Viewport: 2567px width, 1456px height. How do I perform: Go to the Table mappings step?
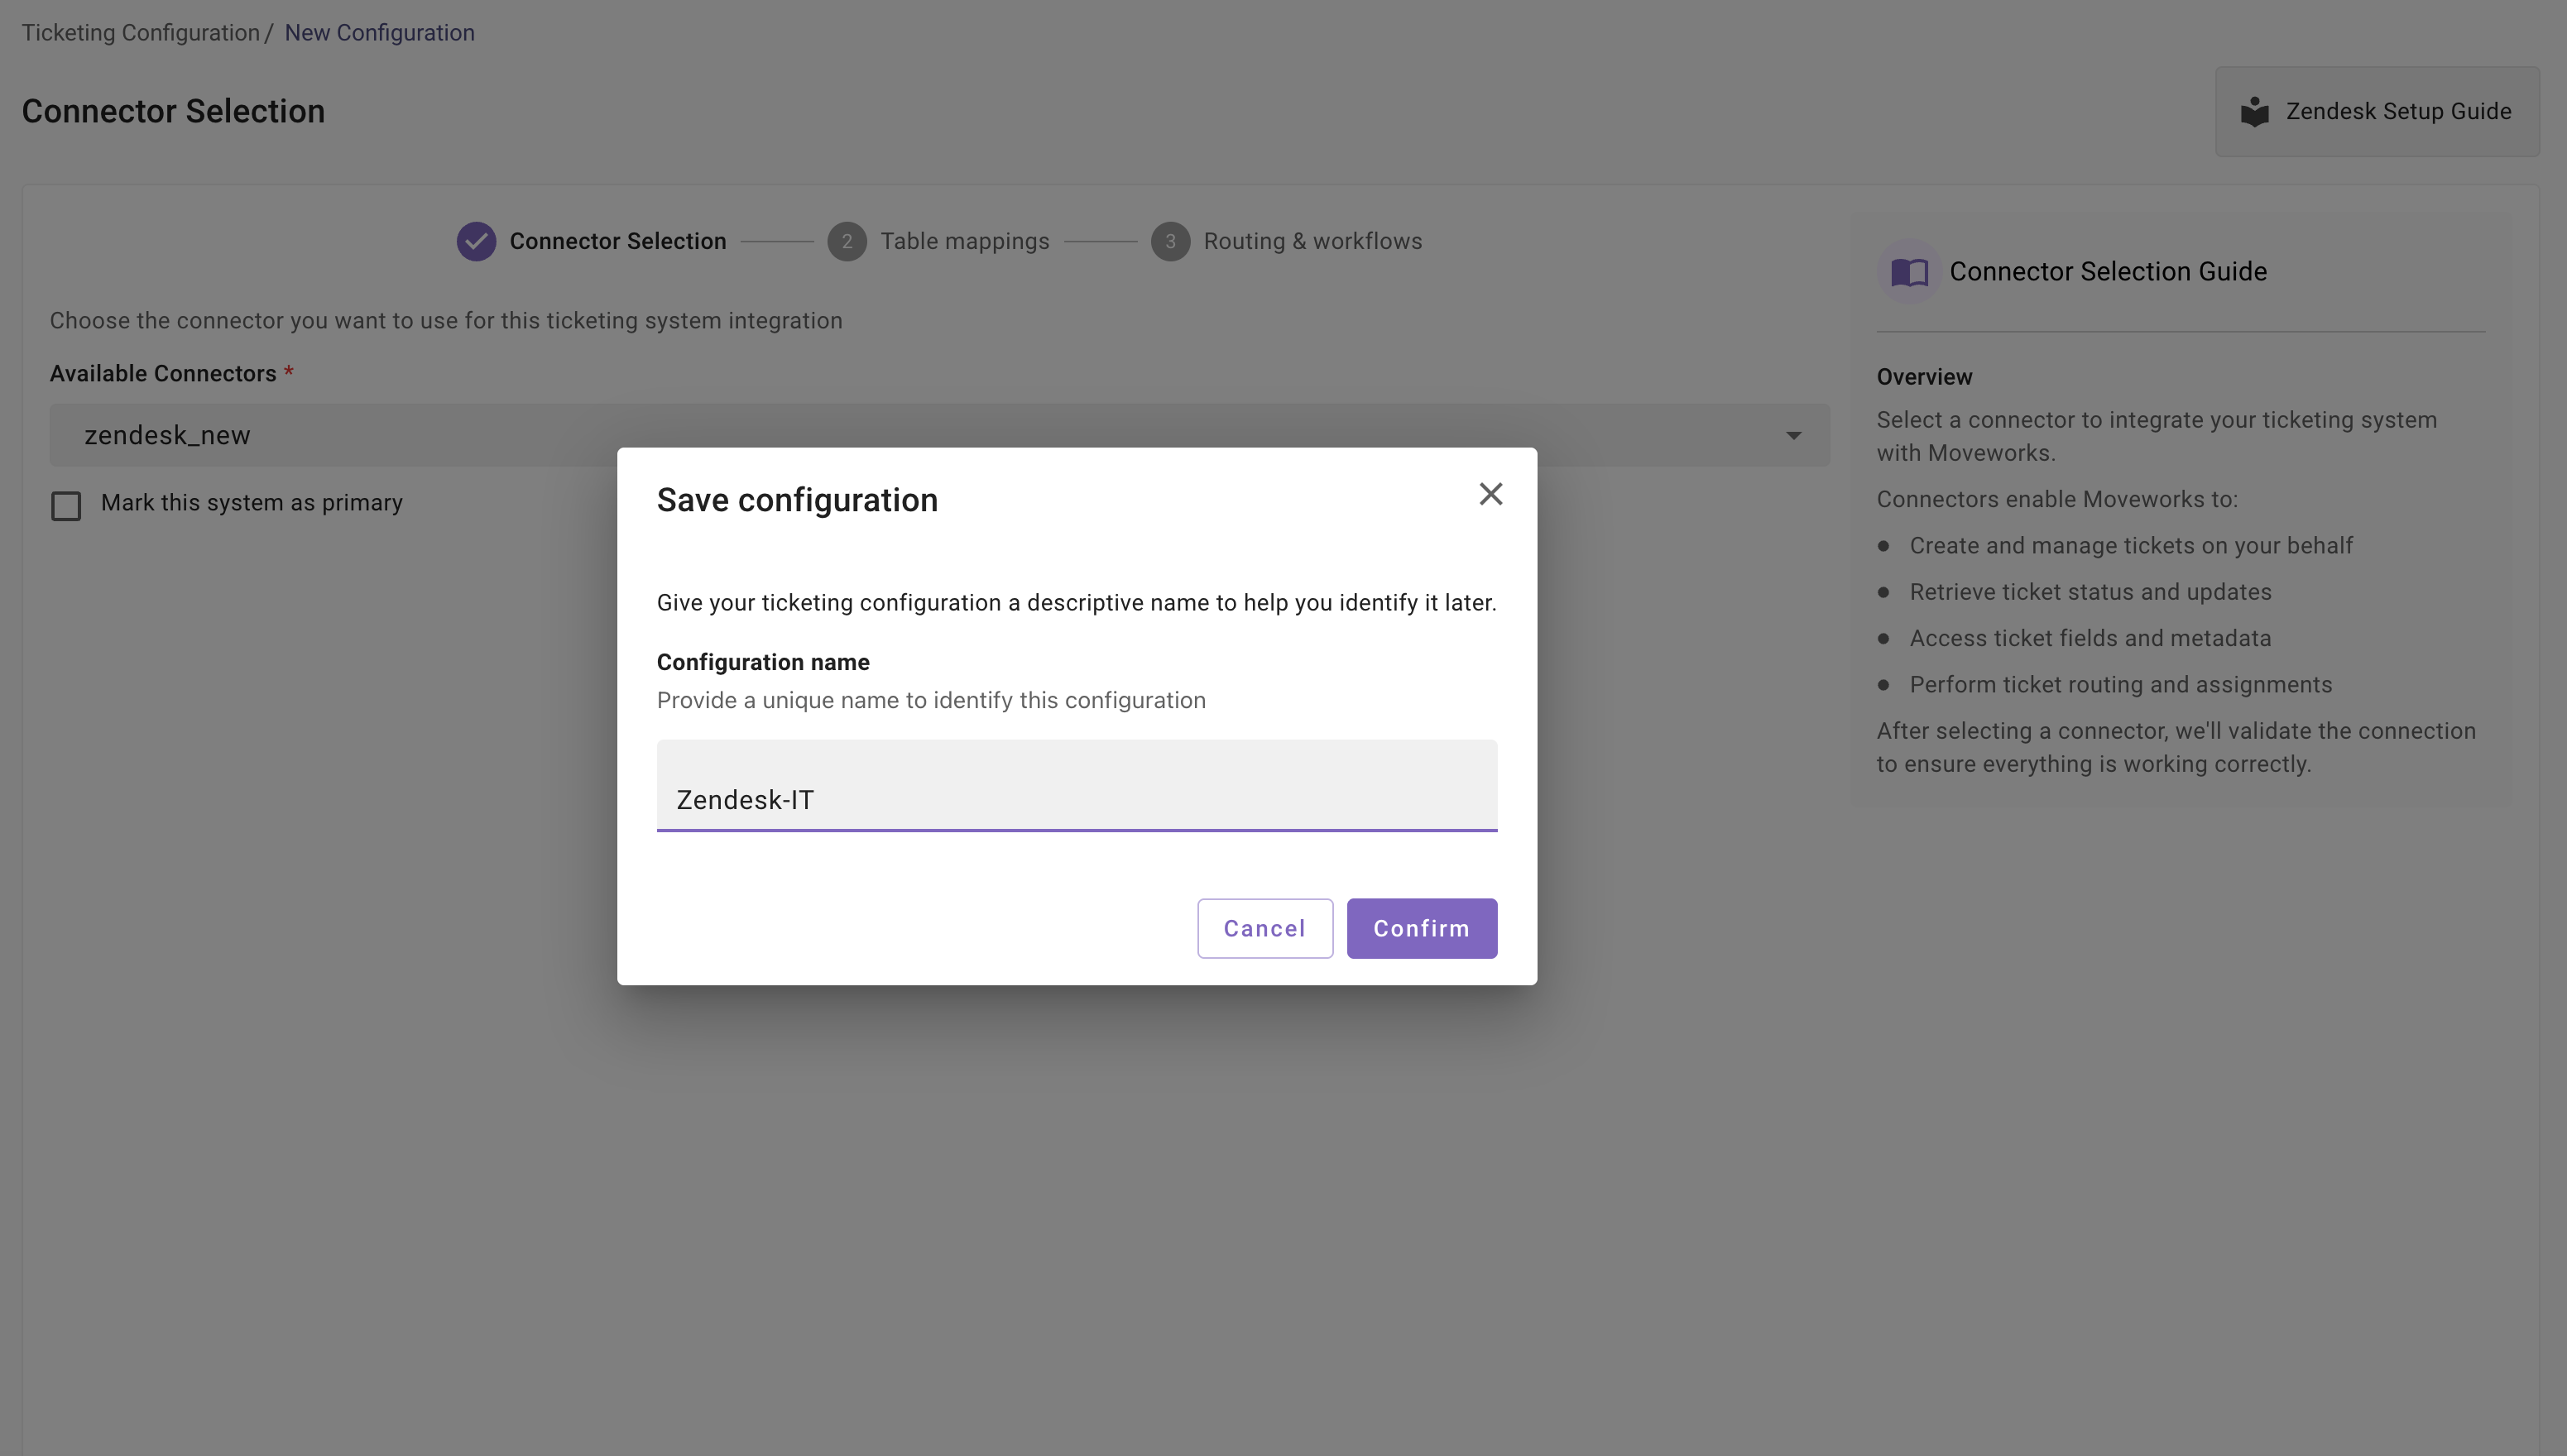[964, 242]
